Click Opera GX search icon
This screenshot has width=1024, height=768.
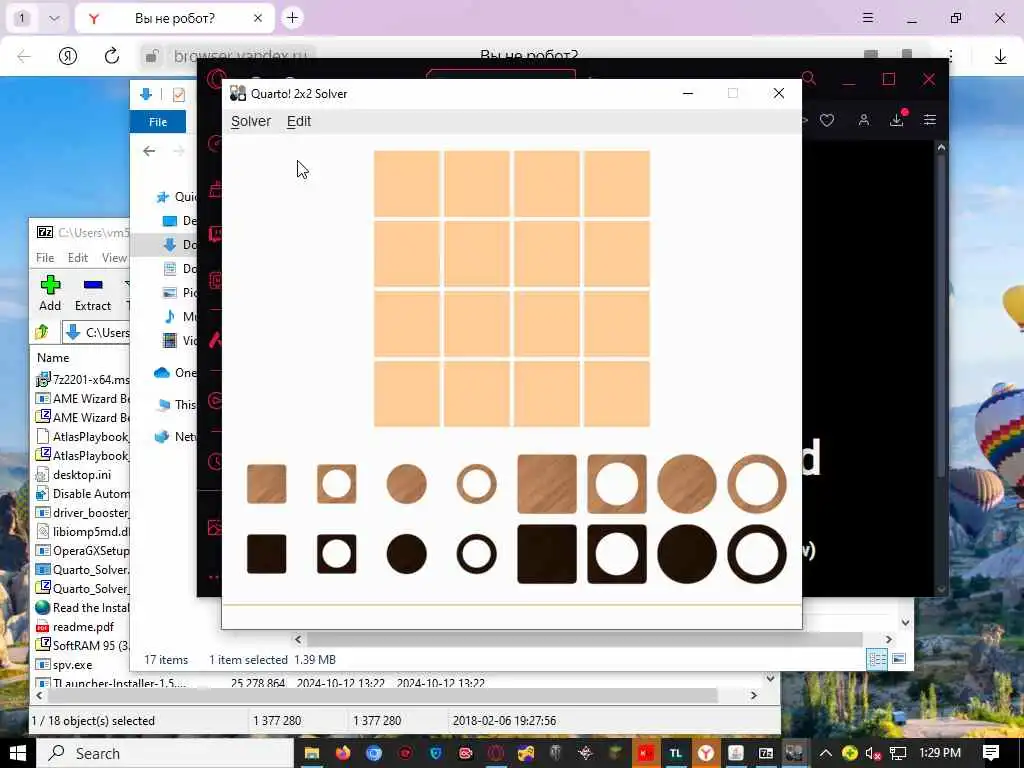pos(808,78)
